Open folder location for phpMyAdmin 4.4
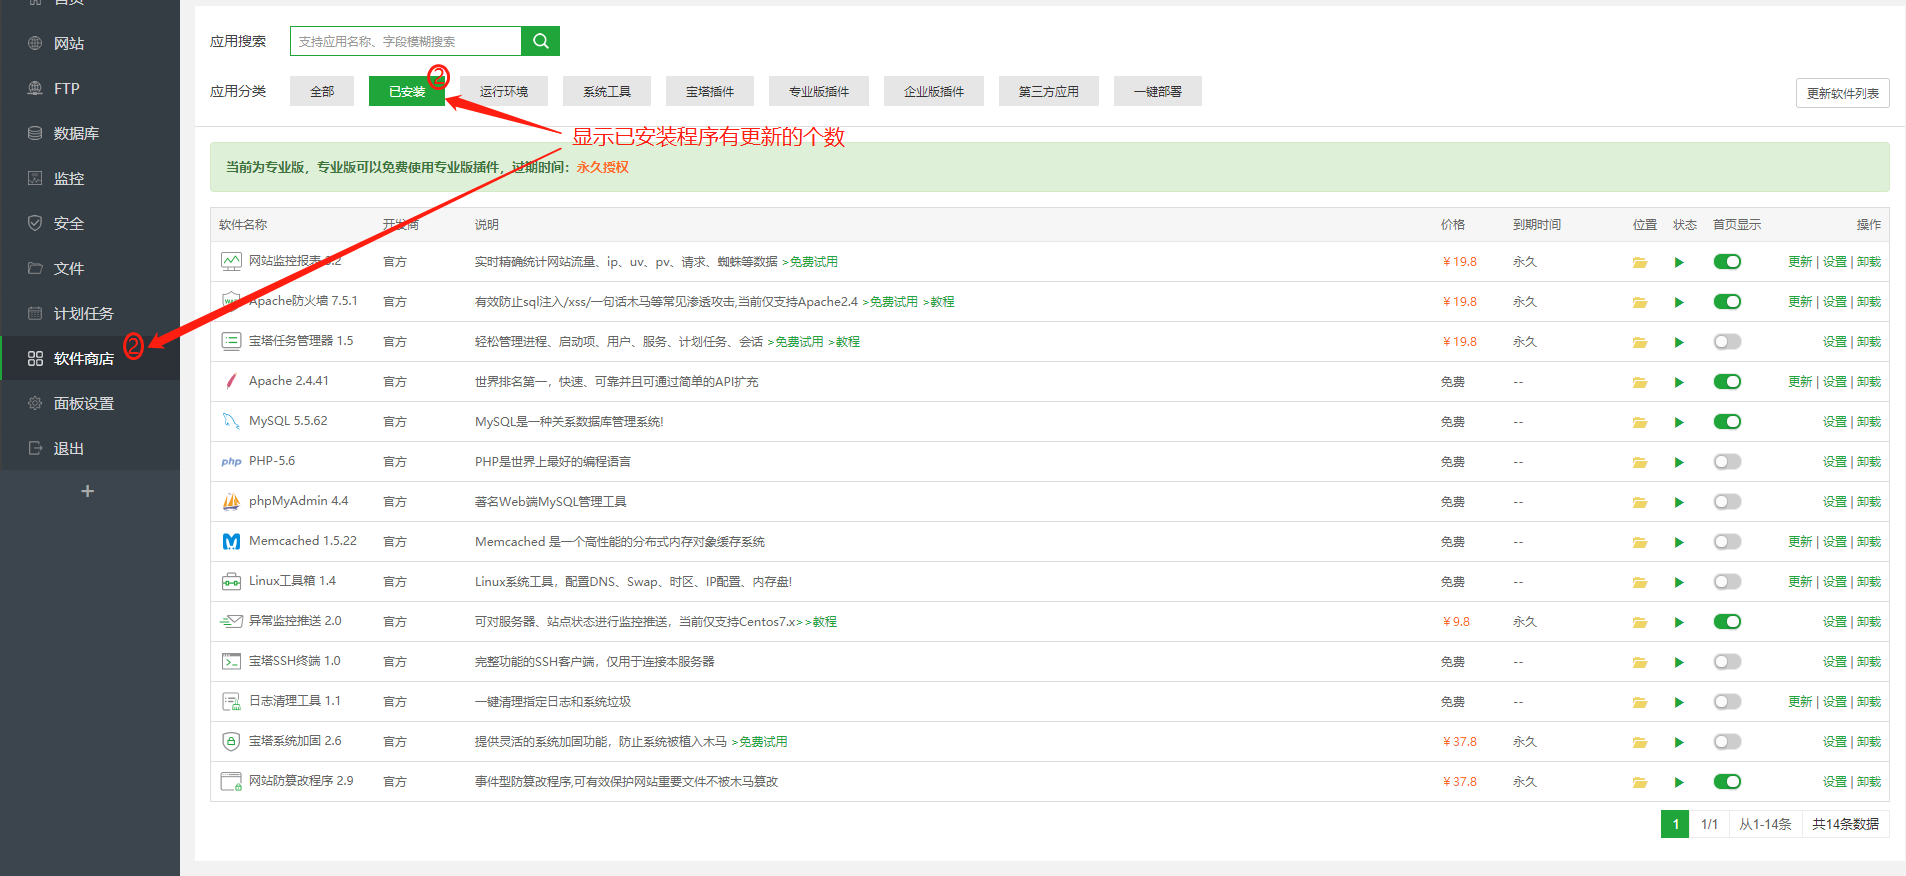The image size is (1906, 876). (1640, 502)
